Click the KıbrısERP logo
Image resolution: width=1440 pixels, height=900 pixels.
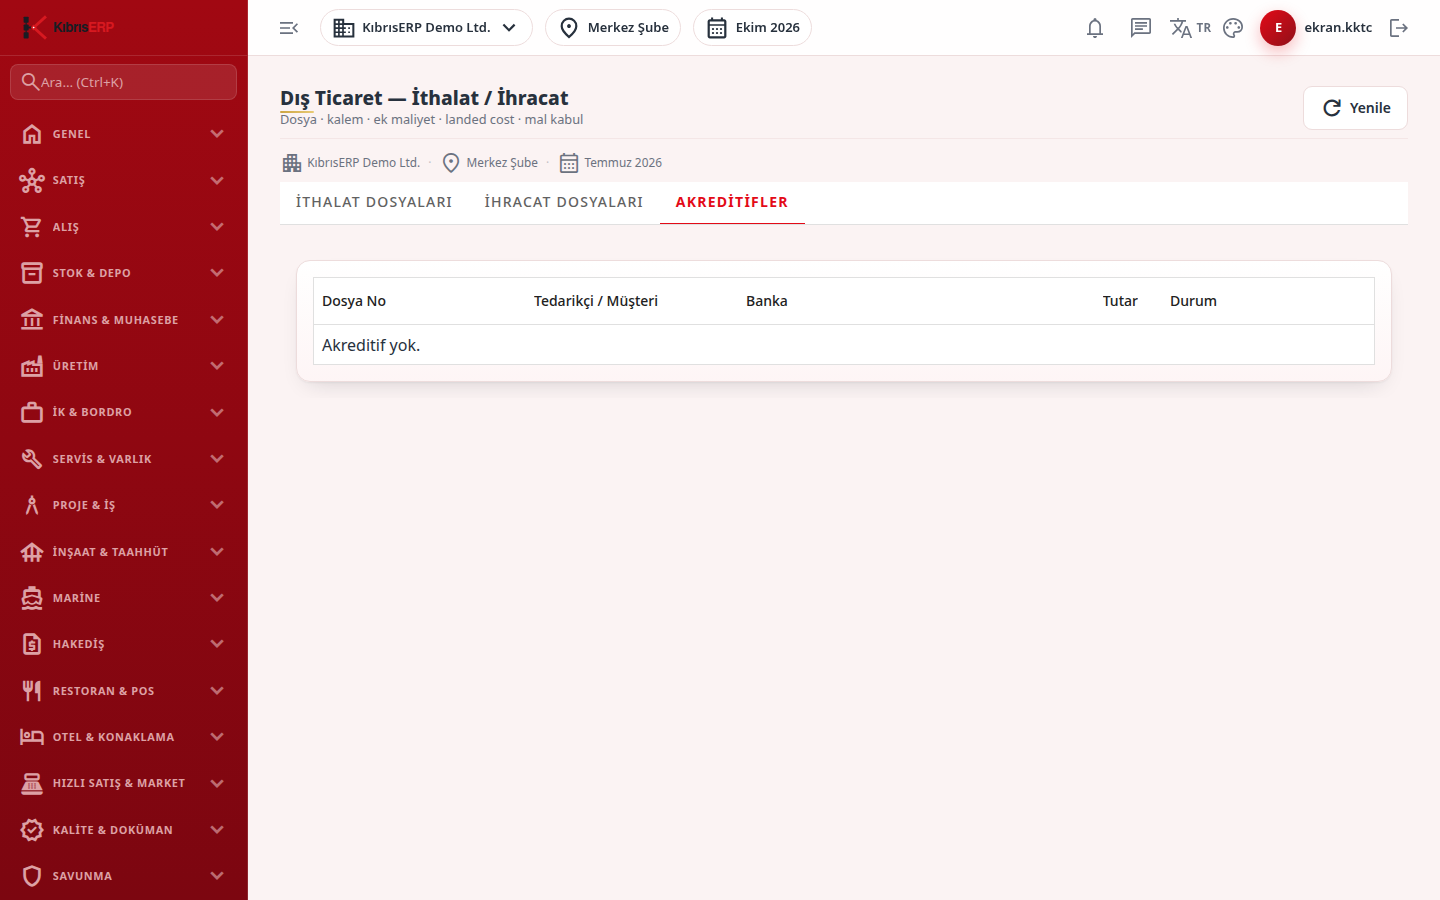(68, 27)
